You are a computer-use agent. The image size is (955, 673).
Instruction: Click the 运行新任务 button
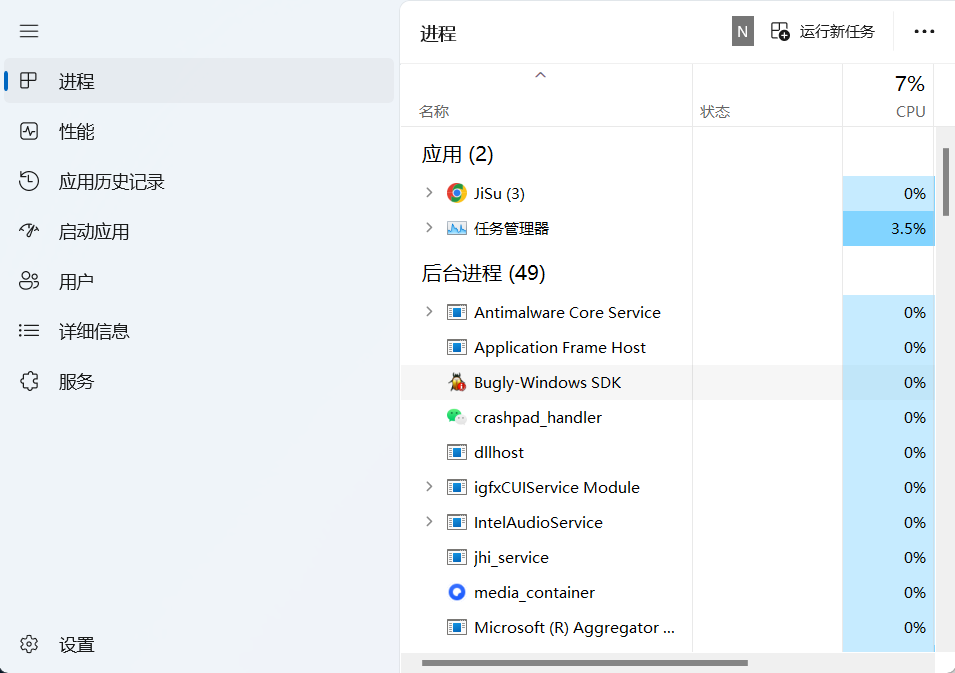[823, 32]
